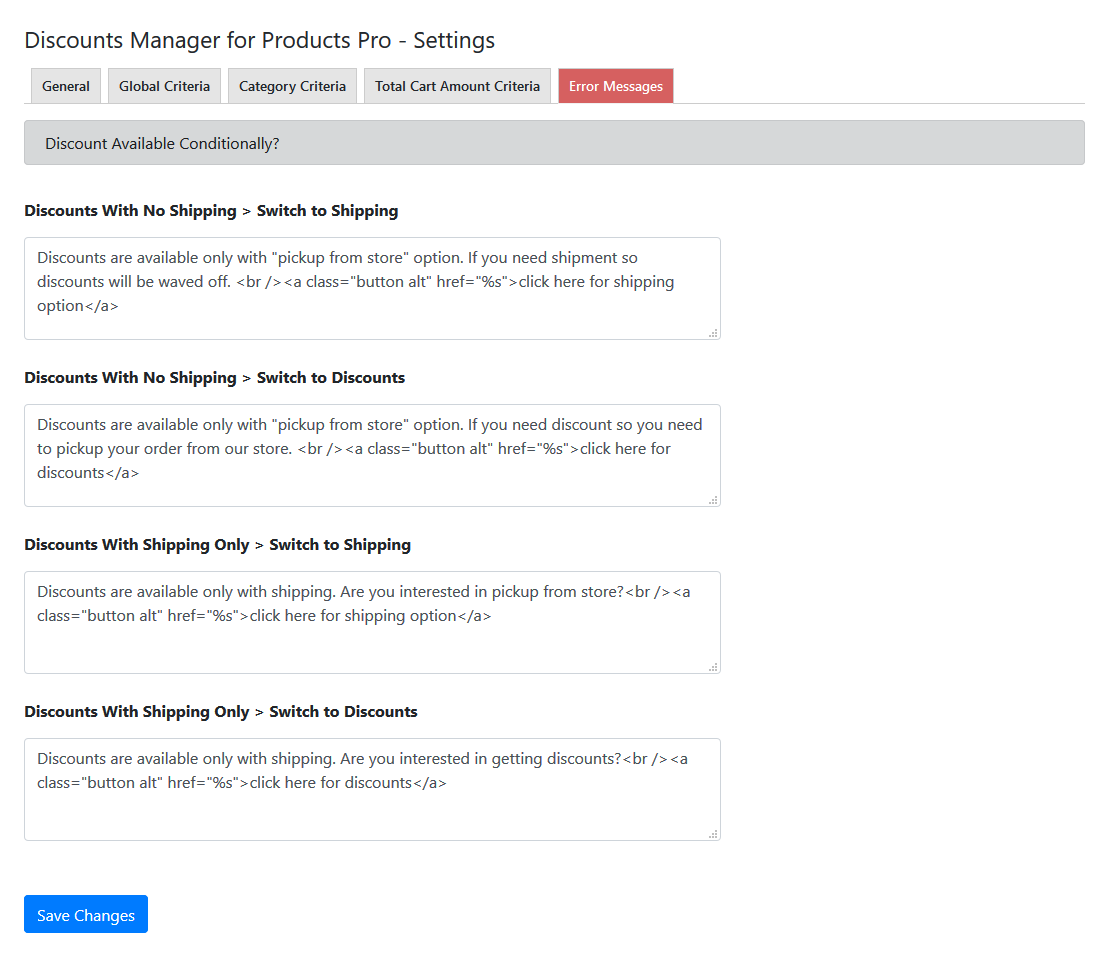The image size is (1110, 953).
Task: Grab resize handle of first No Shipping textarea
Action: [714, 333]
